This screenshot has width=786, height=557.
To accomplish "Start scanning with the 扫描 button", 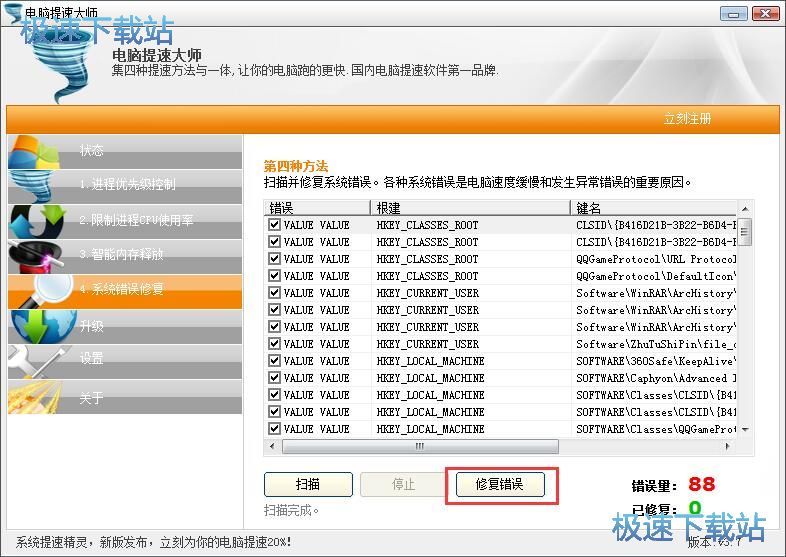I will 308,484.
